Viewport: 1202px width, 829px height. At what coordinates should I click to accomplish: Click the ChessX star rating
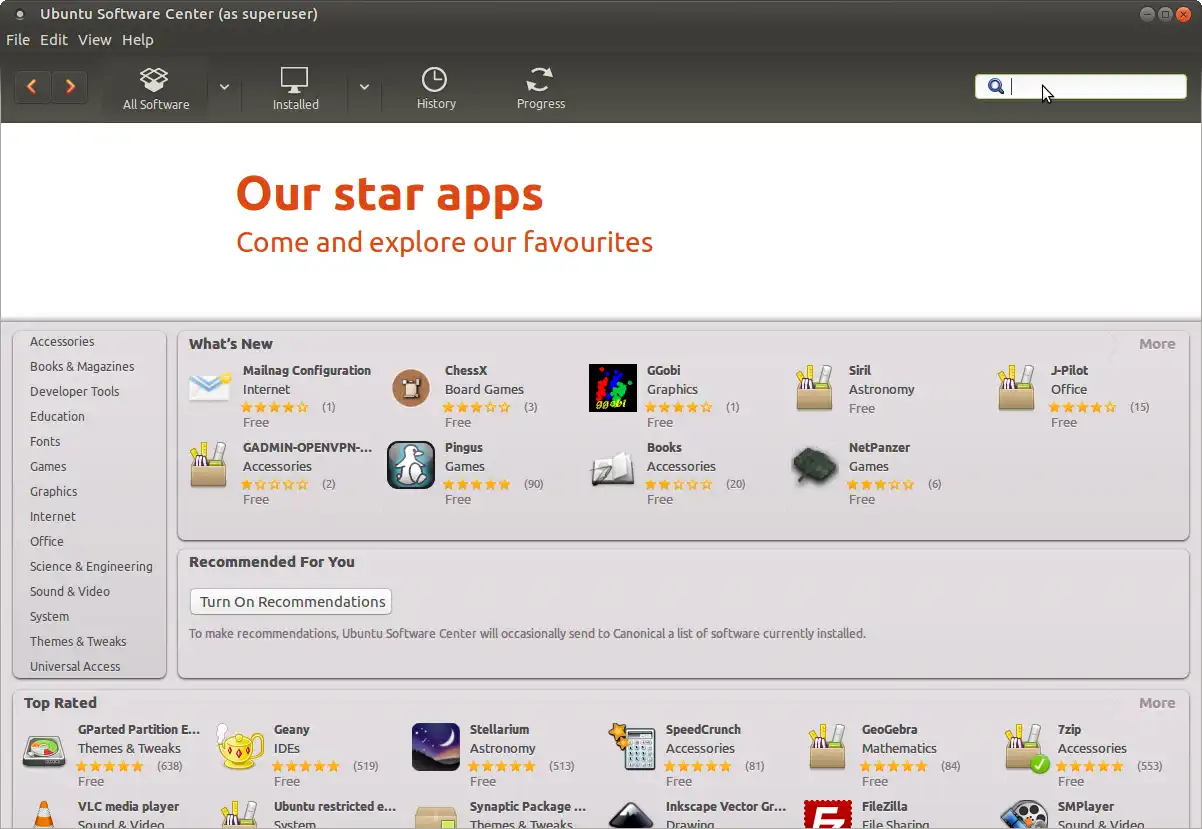477,408
